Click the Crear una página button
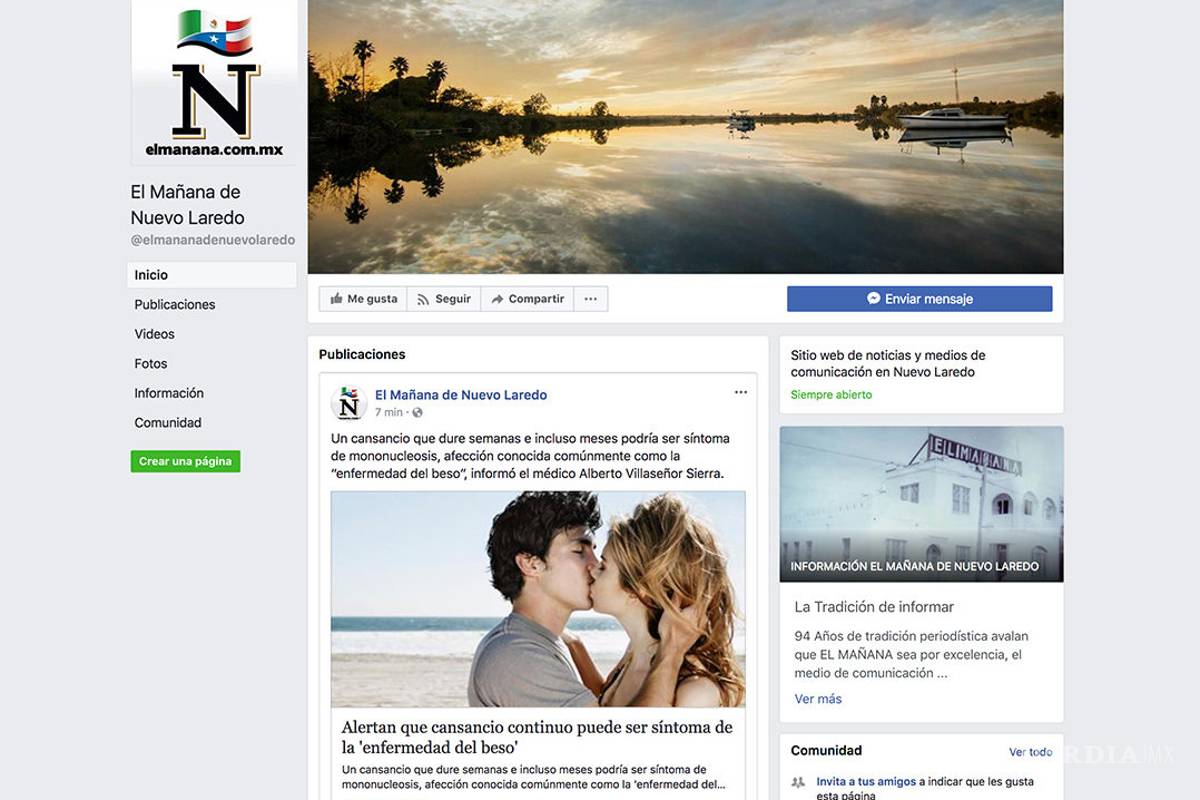Image resolution: width=1200 pixels, height=800 pixels. 185,461
